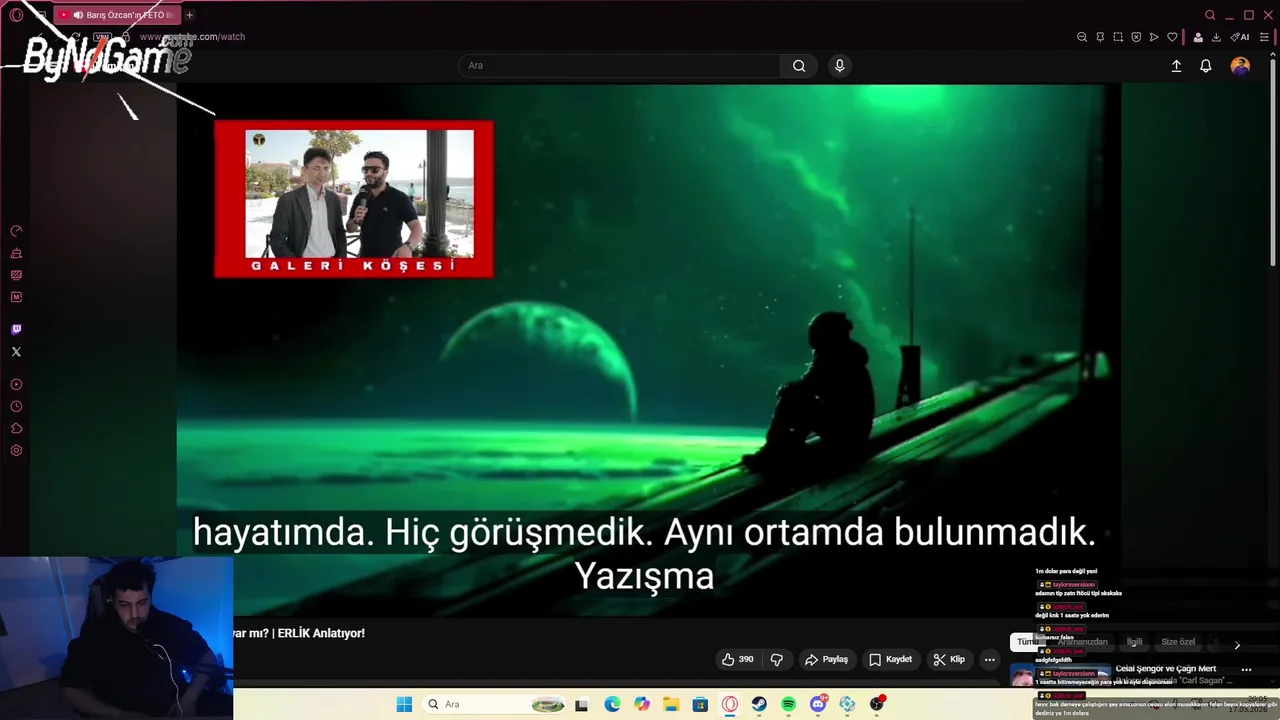The width and height of the screenshot is (1280, 720).
Task: Open sidebar Settings gear icon
Action: (x=16, y=450)
